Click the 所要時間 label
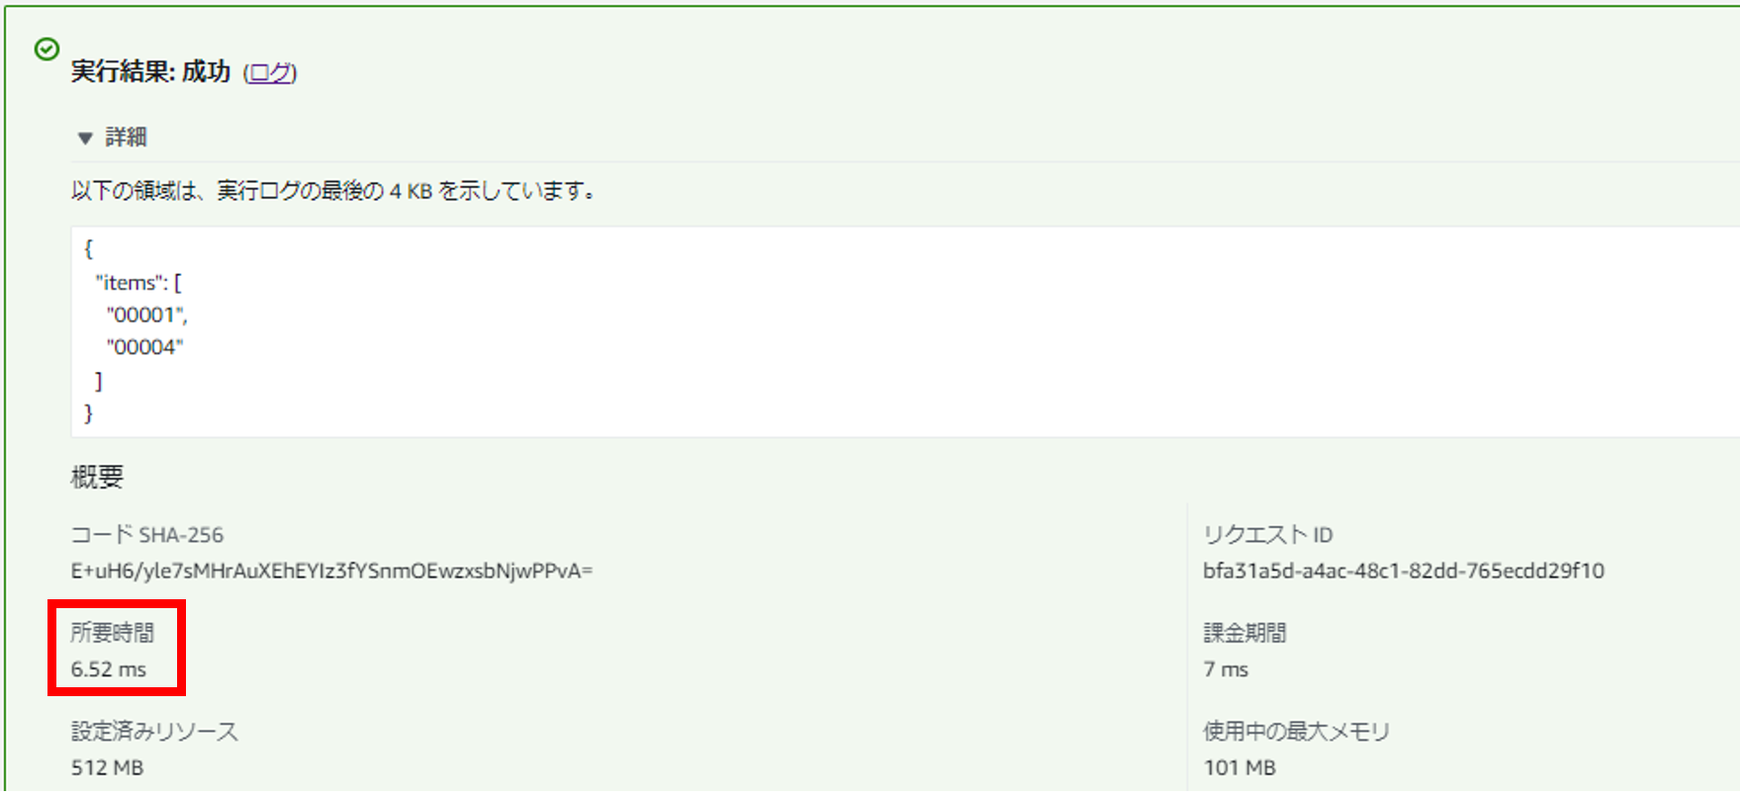 click(x=112, y=633)
